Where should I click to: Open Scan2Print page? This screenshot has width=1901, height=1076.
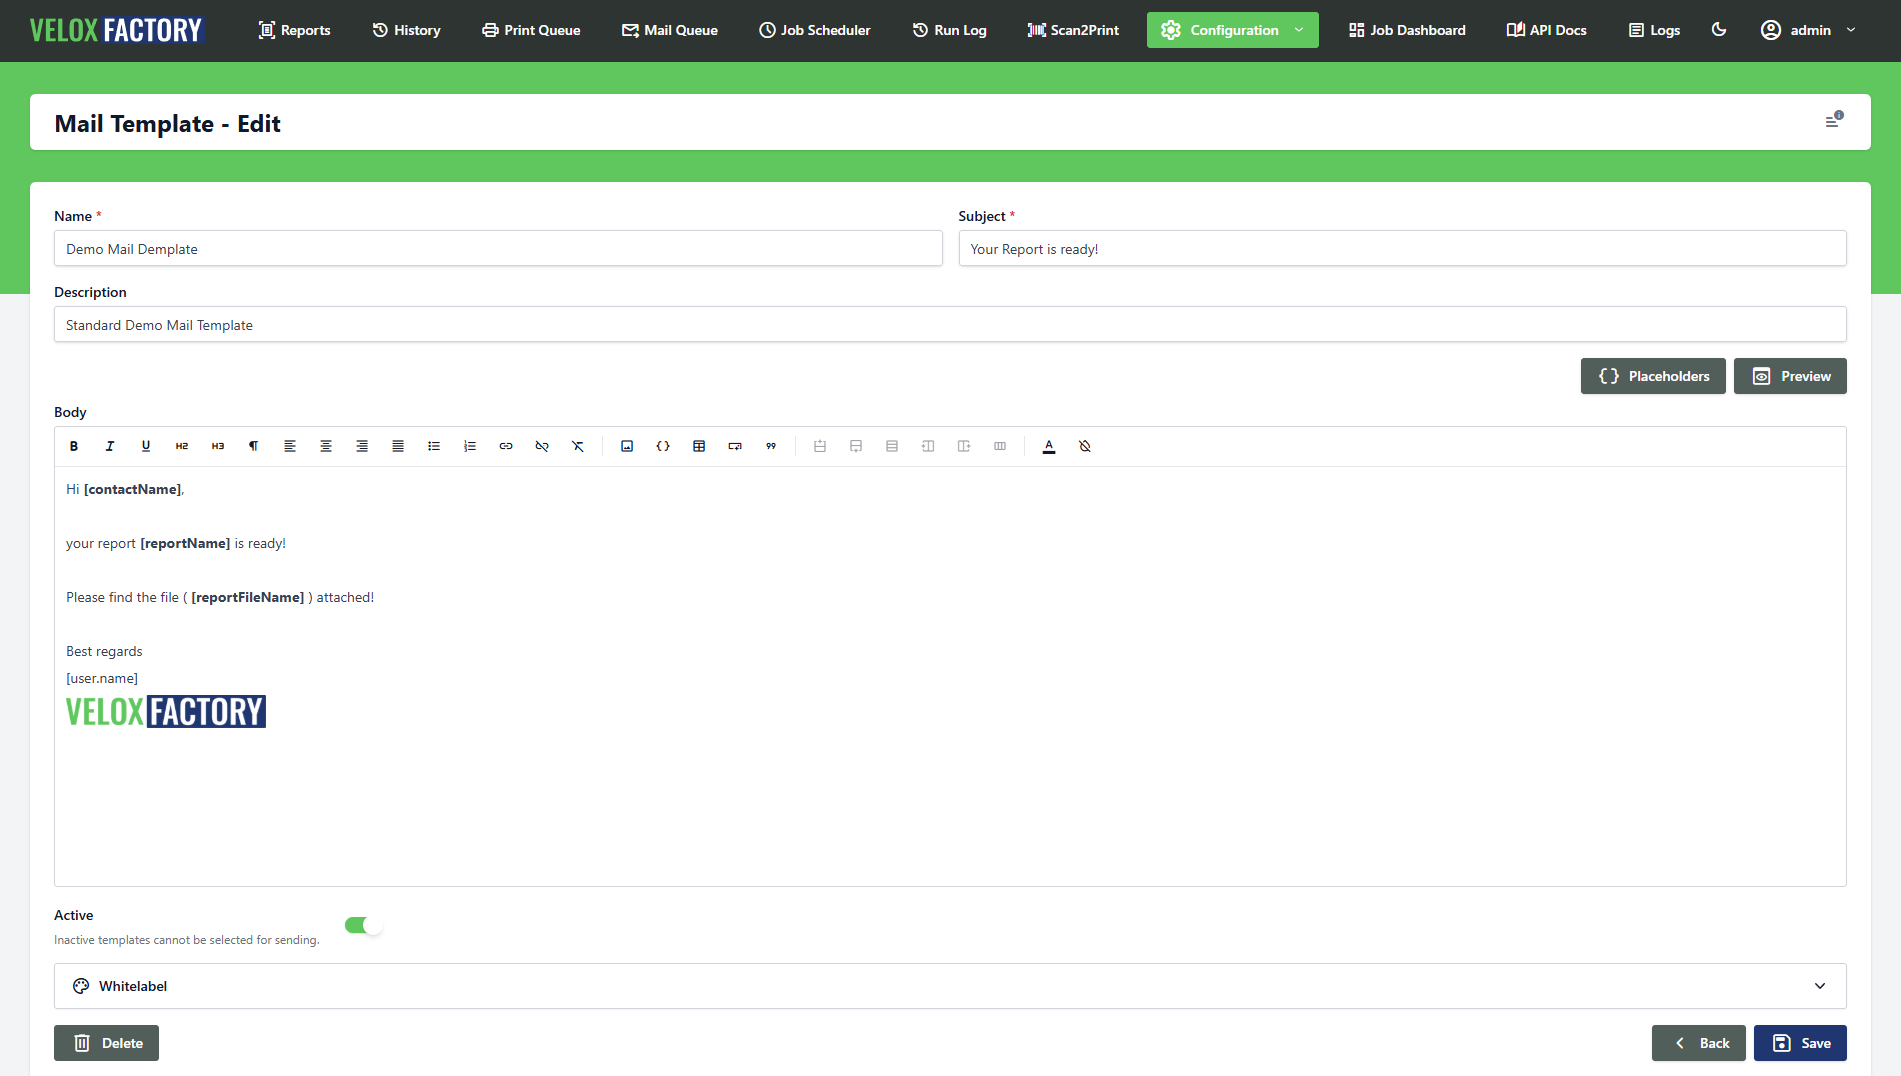1073,30
